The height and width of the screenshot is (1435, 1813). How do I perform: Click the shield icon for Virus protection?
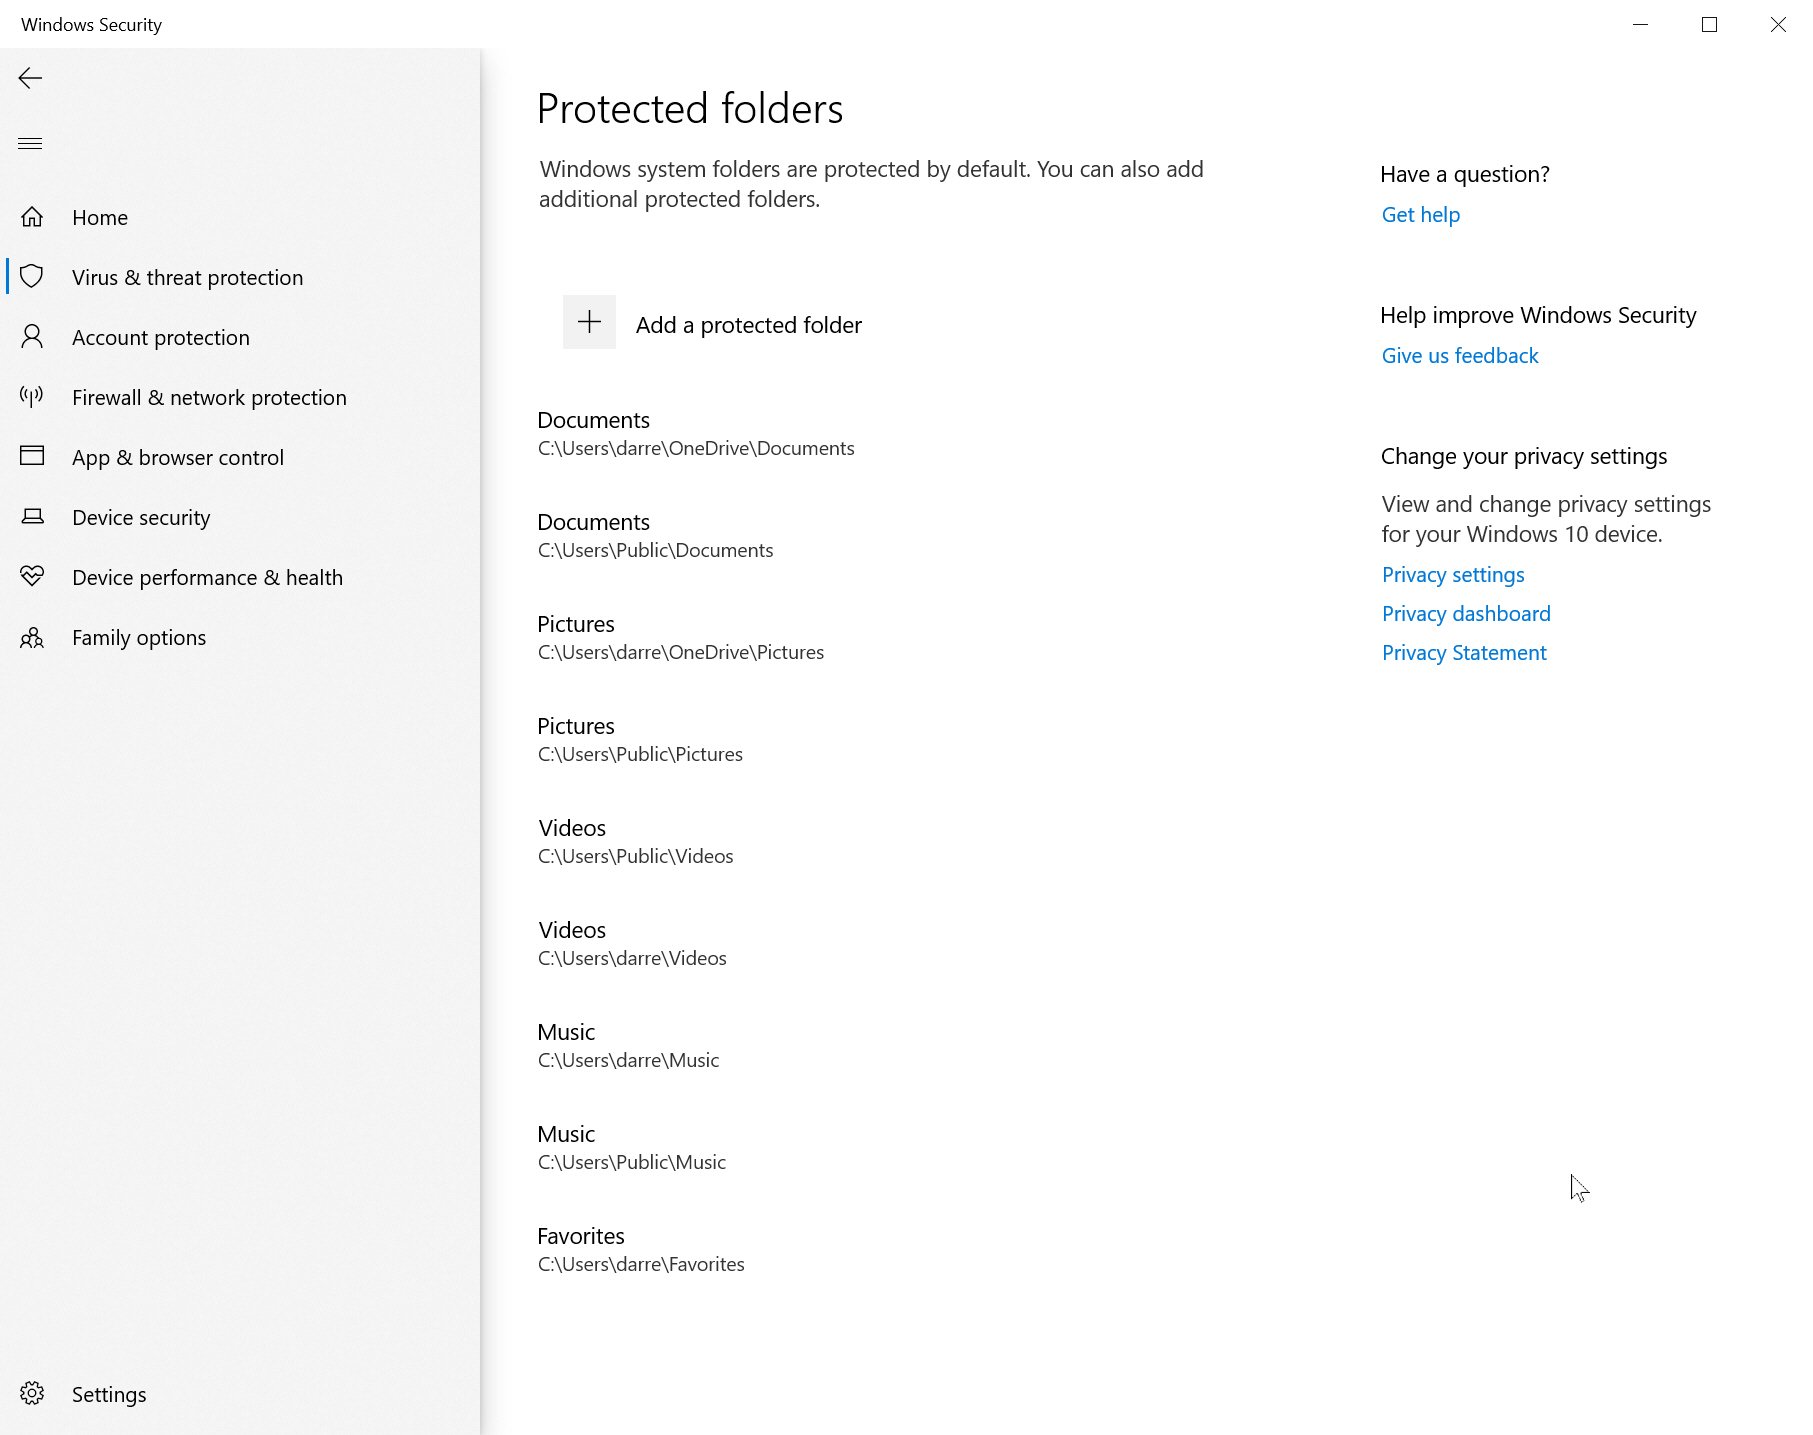[32, 277]
